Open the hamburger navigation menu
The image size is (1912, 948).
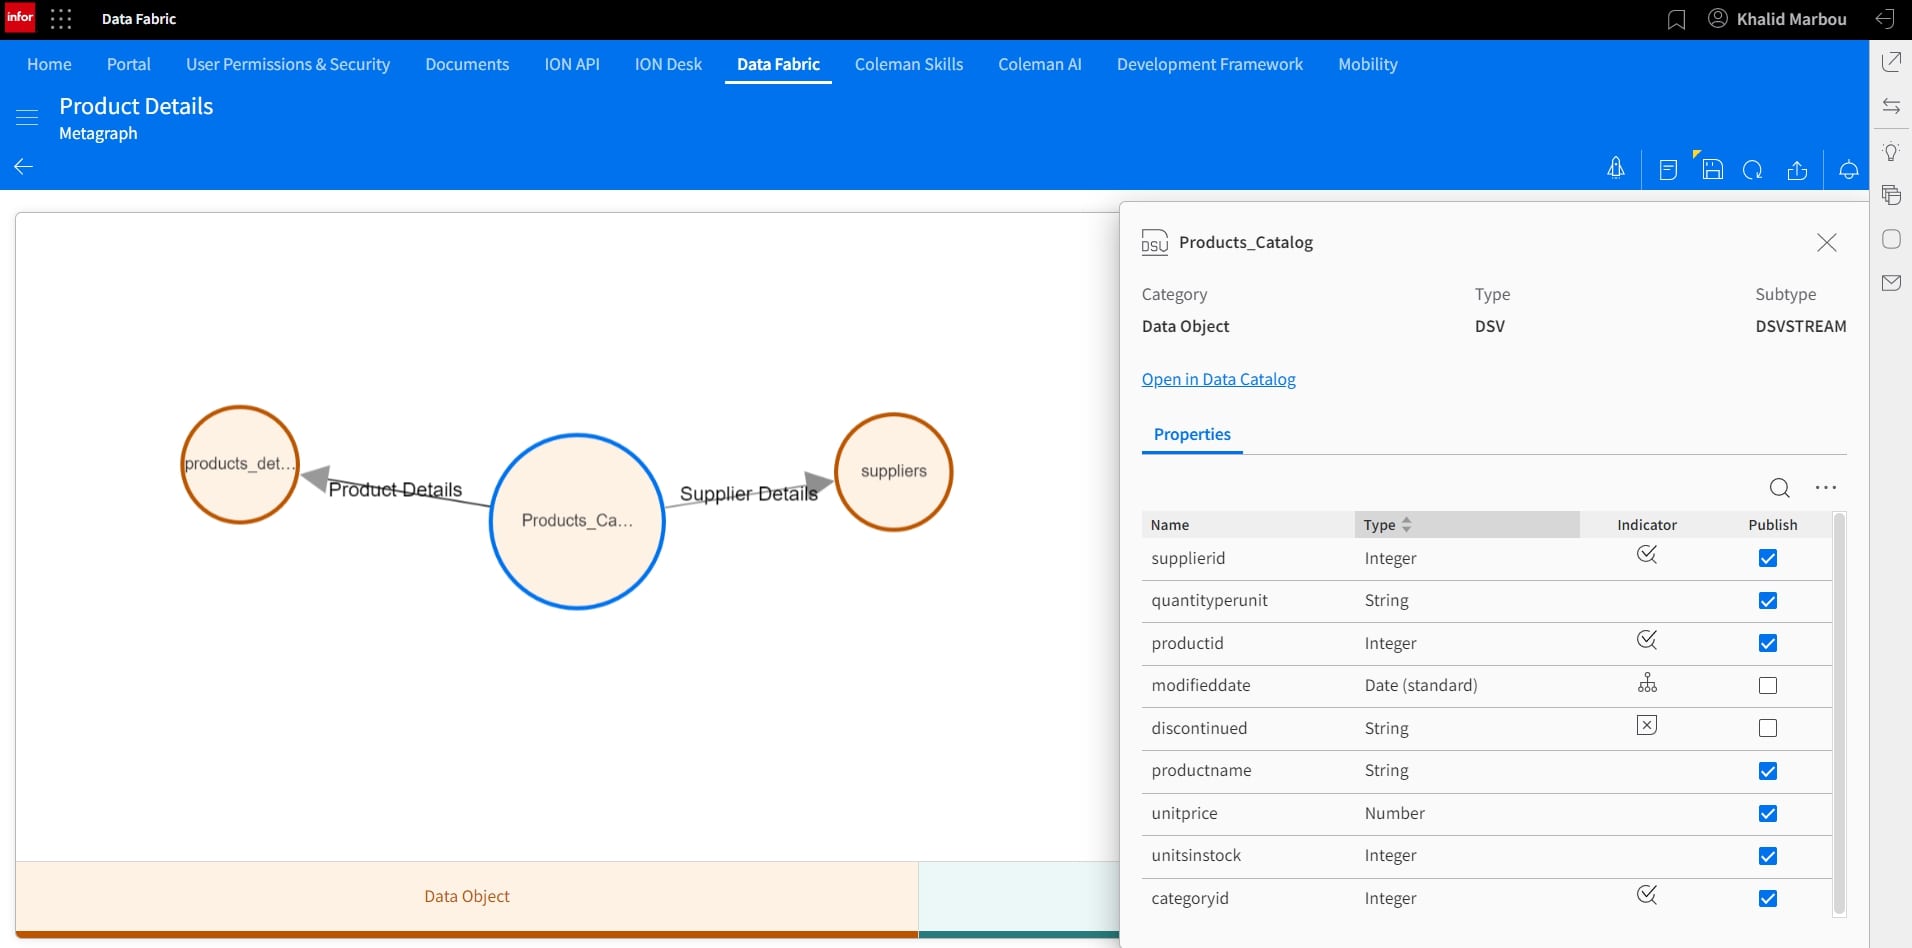(27, 117)
